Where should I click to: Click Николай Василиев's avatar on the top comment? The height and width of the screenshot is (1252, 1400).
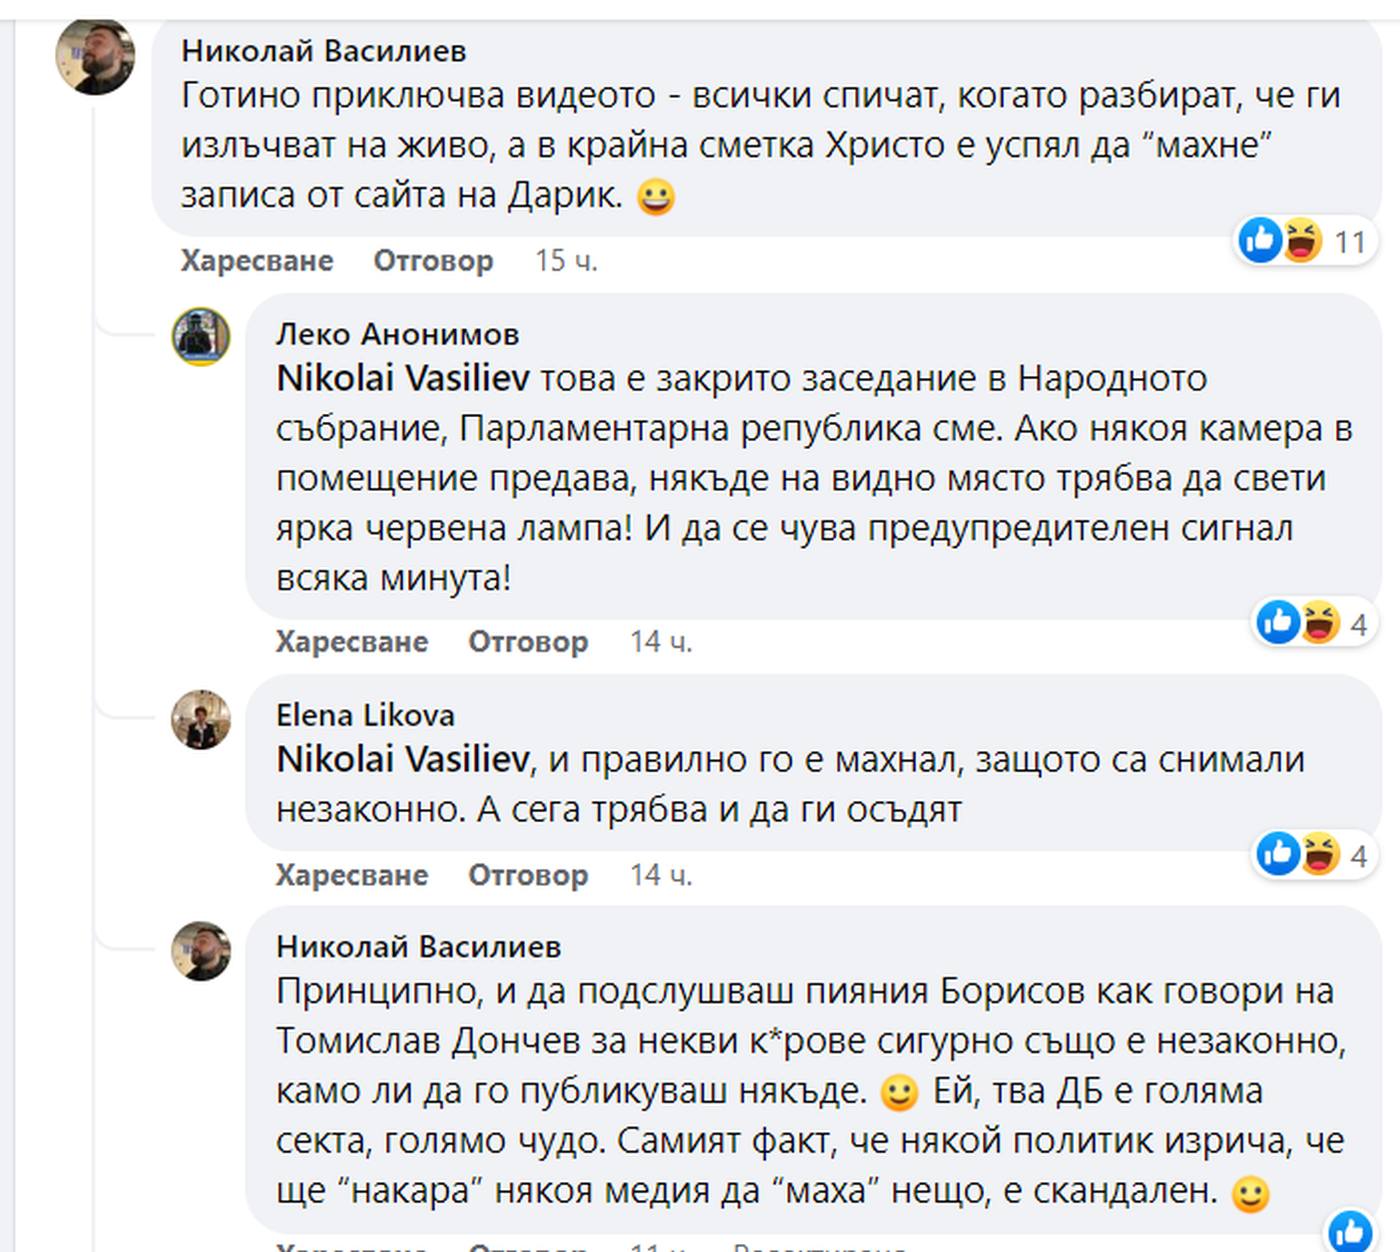95,56
